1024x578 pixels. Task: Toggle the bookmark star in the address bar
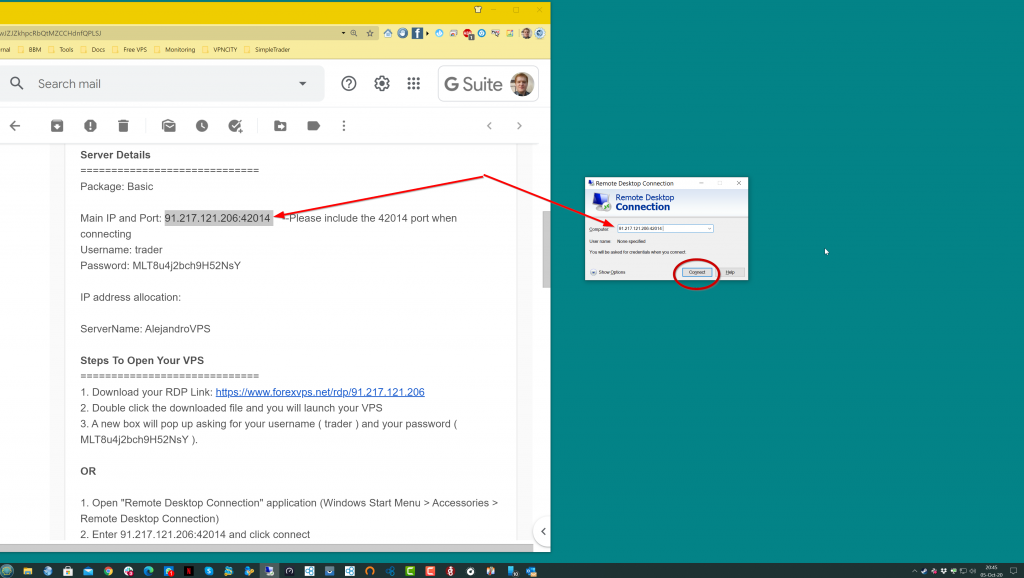pos(368,31)
